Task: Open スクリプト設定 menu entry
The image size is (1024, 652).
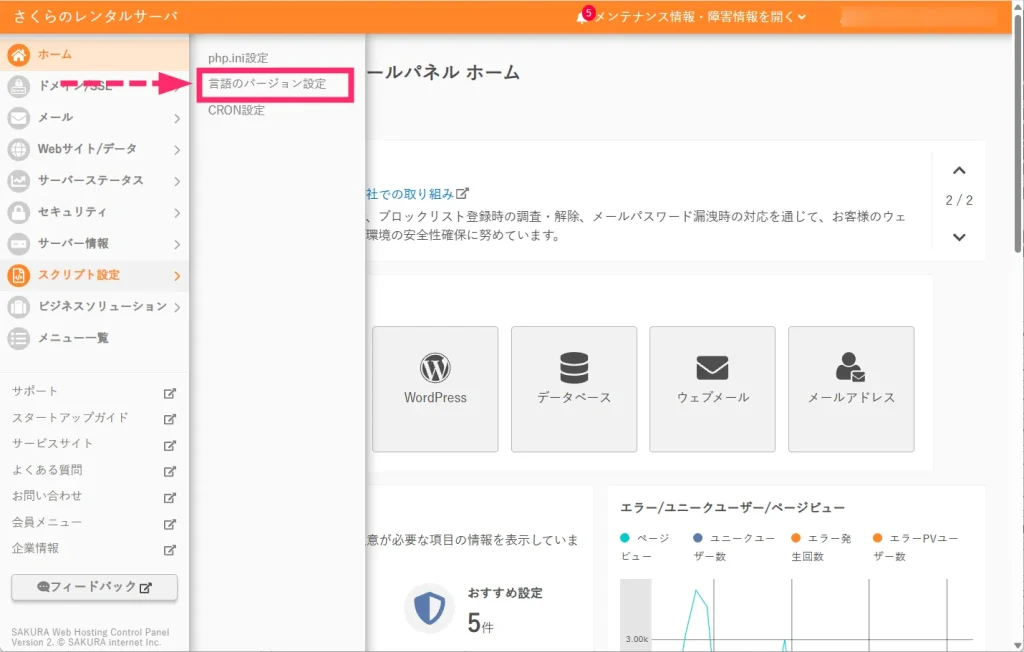Action: (95, 275)
